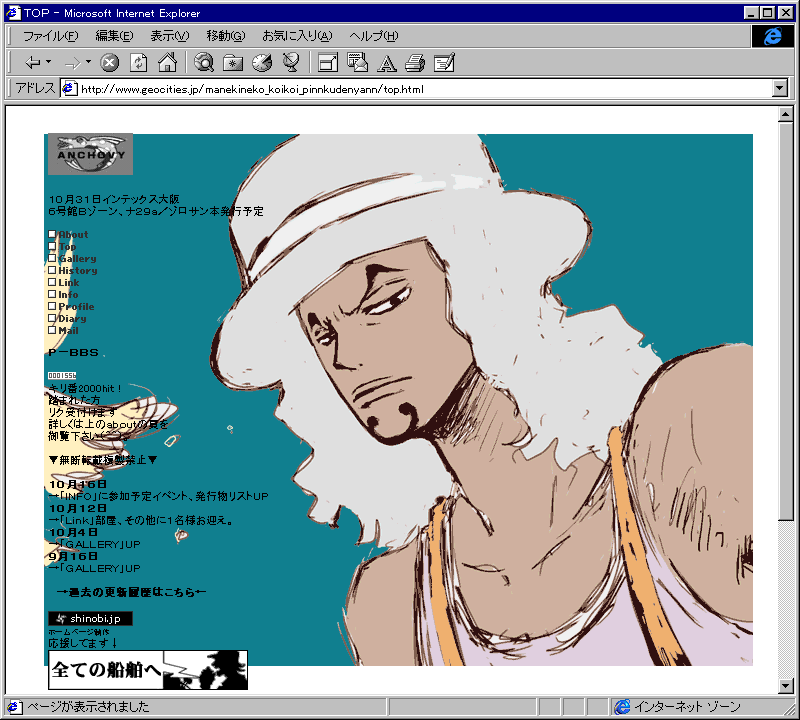Open the History icon

point(262,63)
